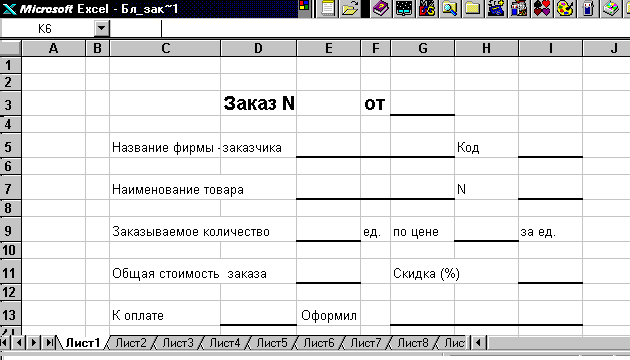Click the cell containing "от"

[375, 103]
